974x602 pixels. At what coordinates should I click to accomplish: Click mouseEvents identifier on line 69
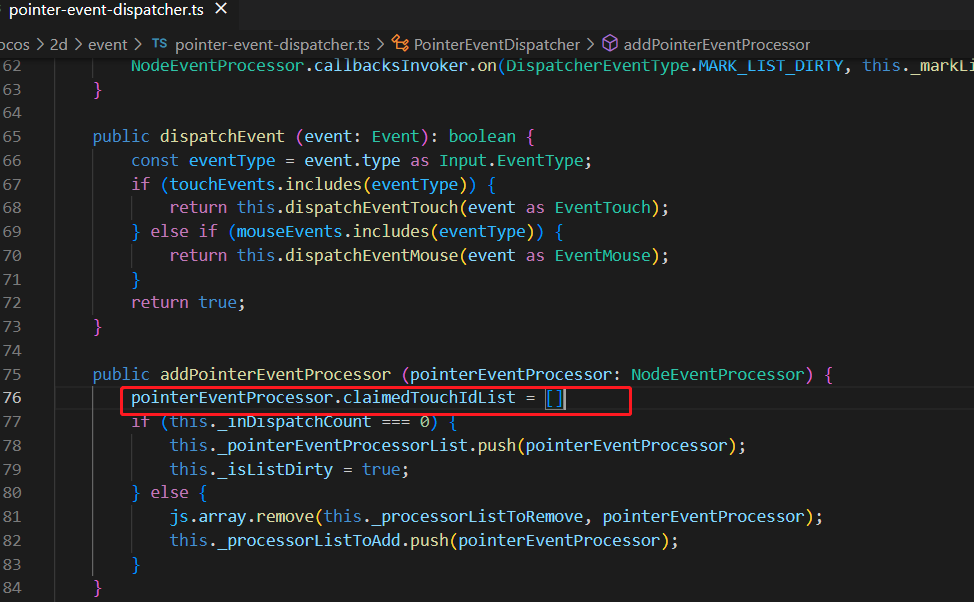click(289, 232)
